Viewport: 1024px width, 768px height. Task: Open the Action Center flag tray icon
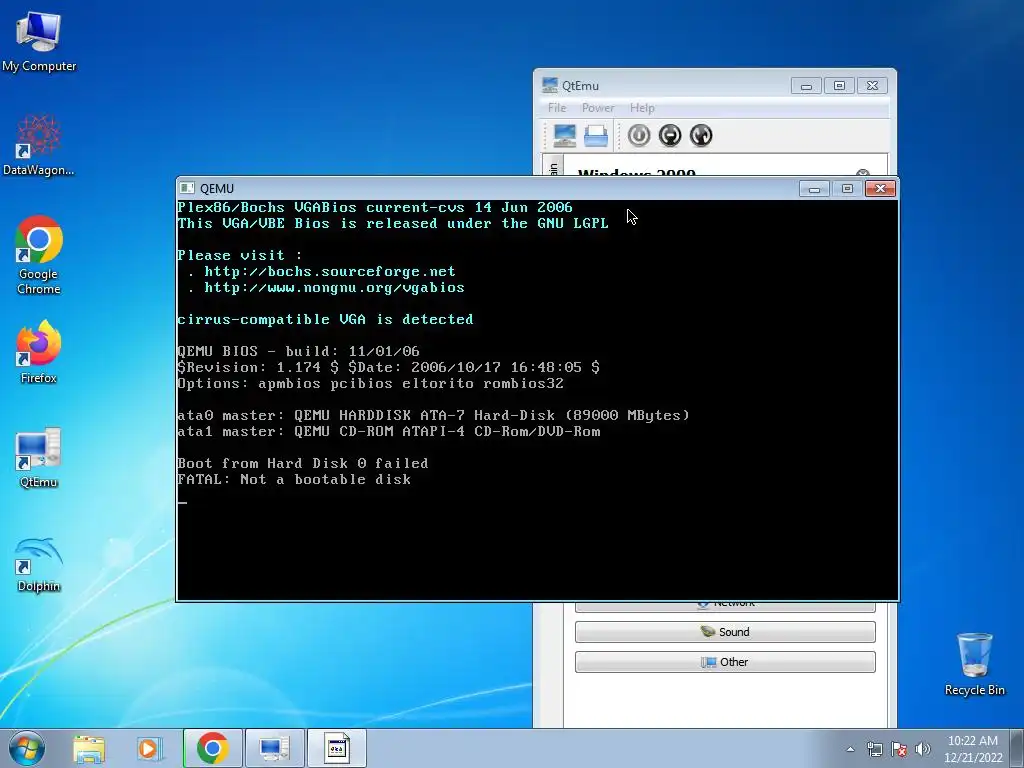[x=899, y=749]
